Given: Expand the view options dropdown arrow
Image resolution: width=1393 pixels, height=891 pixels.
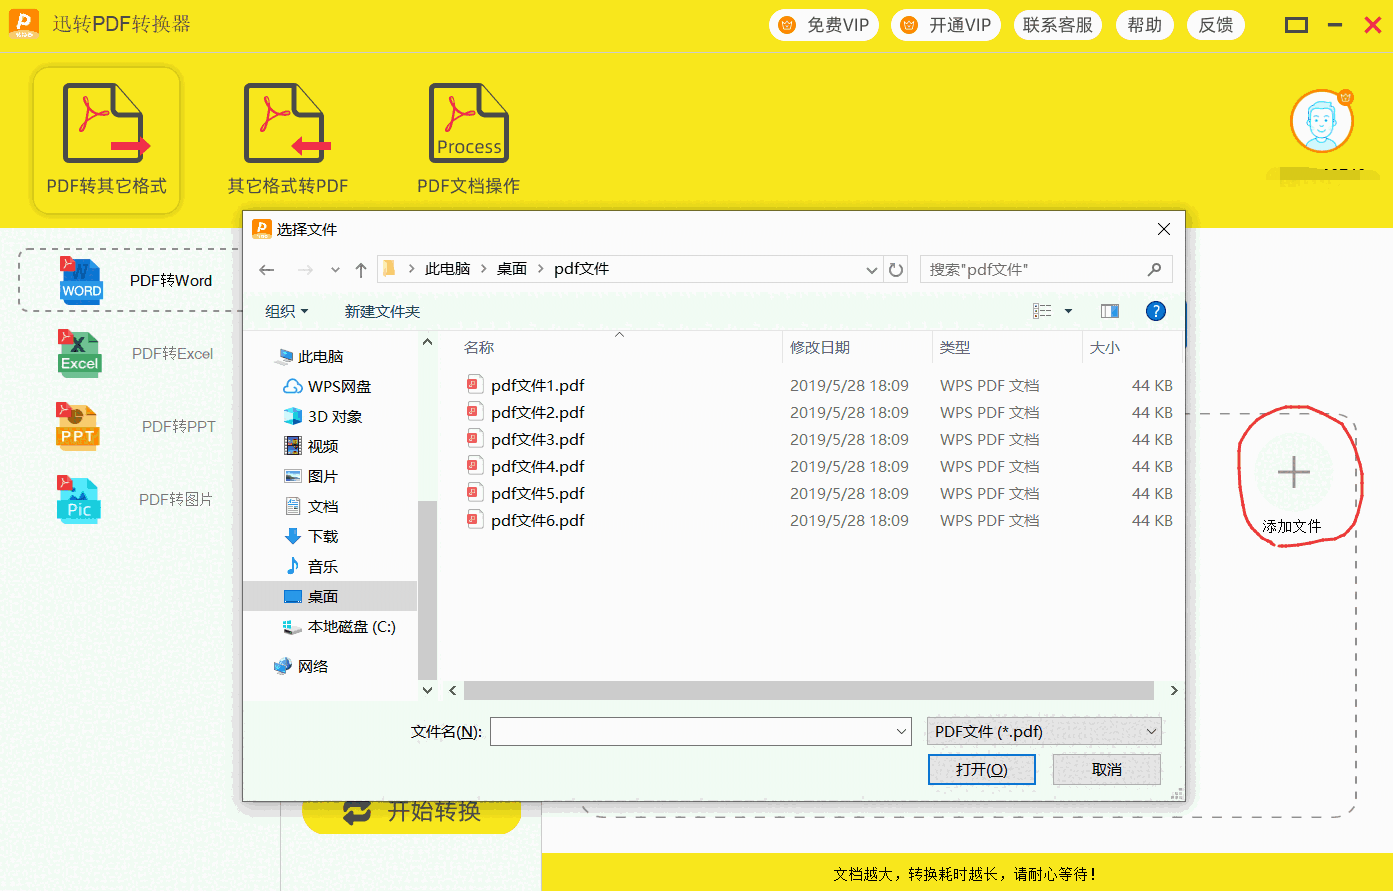Looking at the screenshot, I should pos(1068,312).
